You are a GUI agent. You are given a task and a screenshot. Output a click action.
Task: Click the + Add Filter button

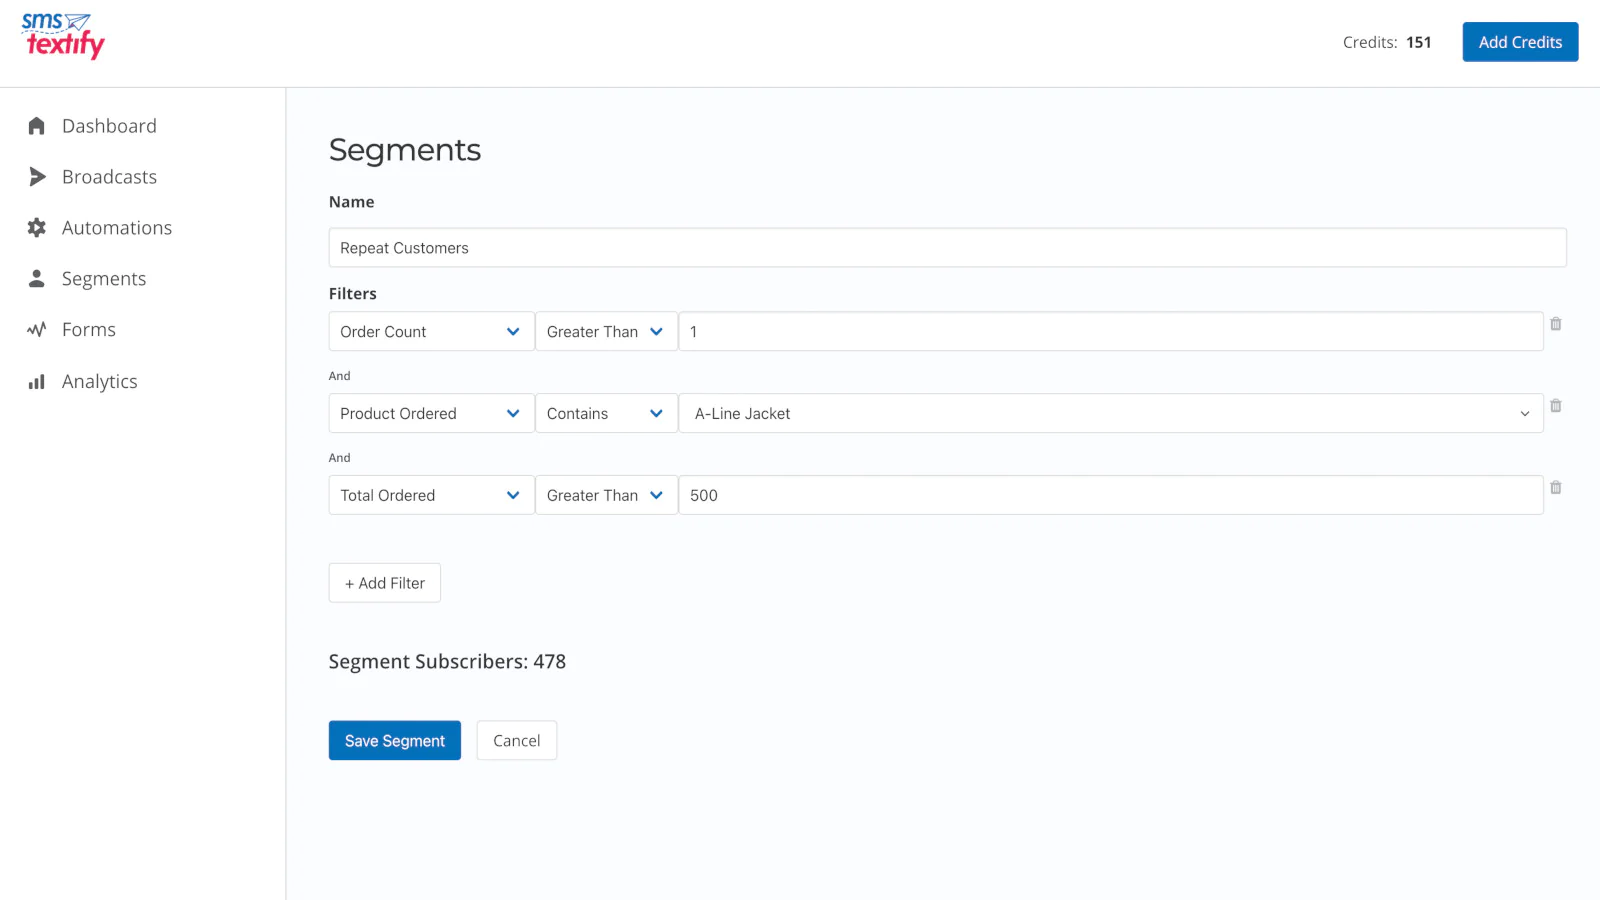[385, 583]
